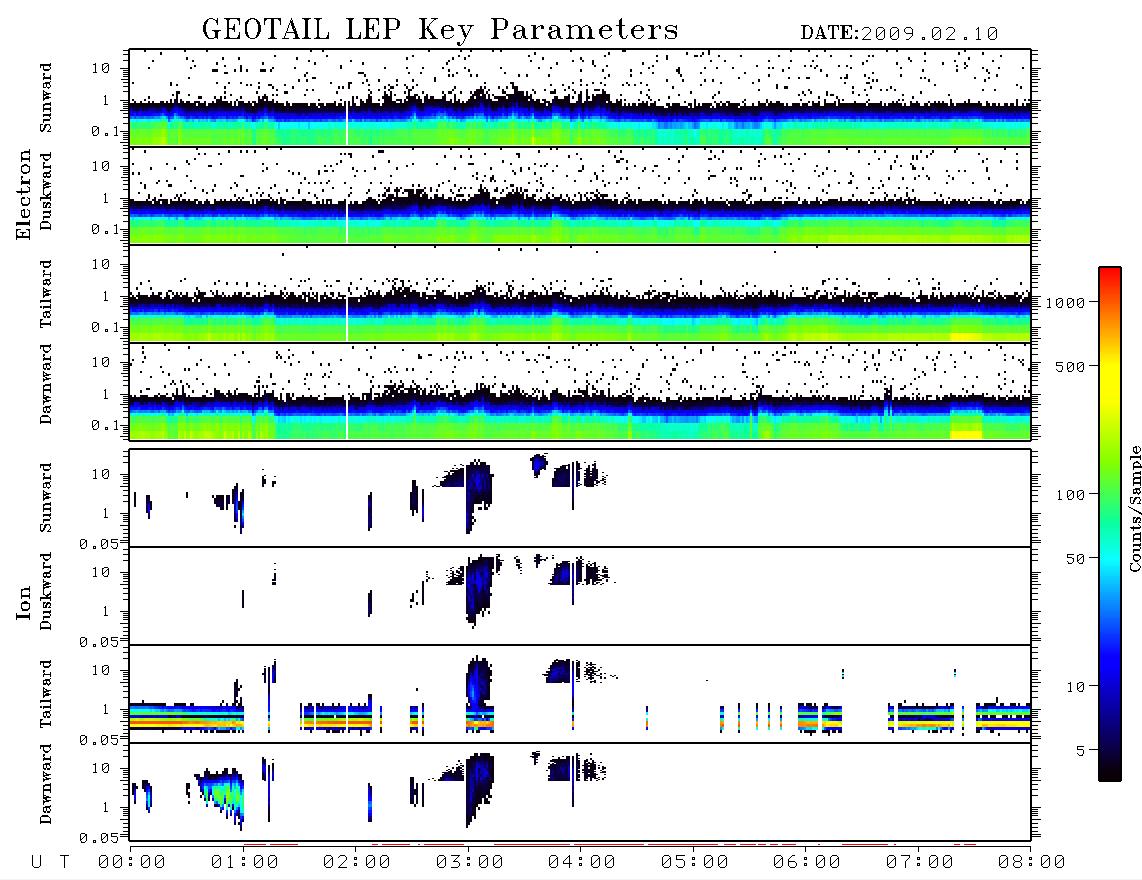Image resolution: width=1142 pixels, height=880 pixels.
Task: Click the '04:00' time tick label
Action: click(582, 863)
